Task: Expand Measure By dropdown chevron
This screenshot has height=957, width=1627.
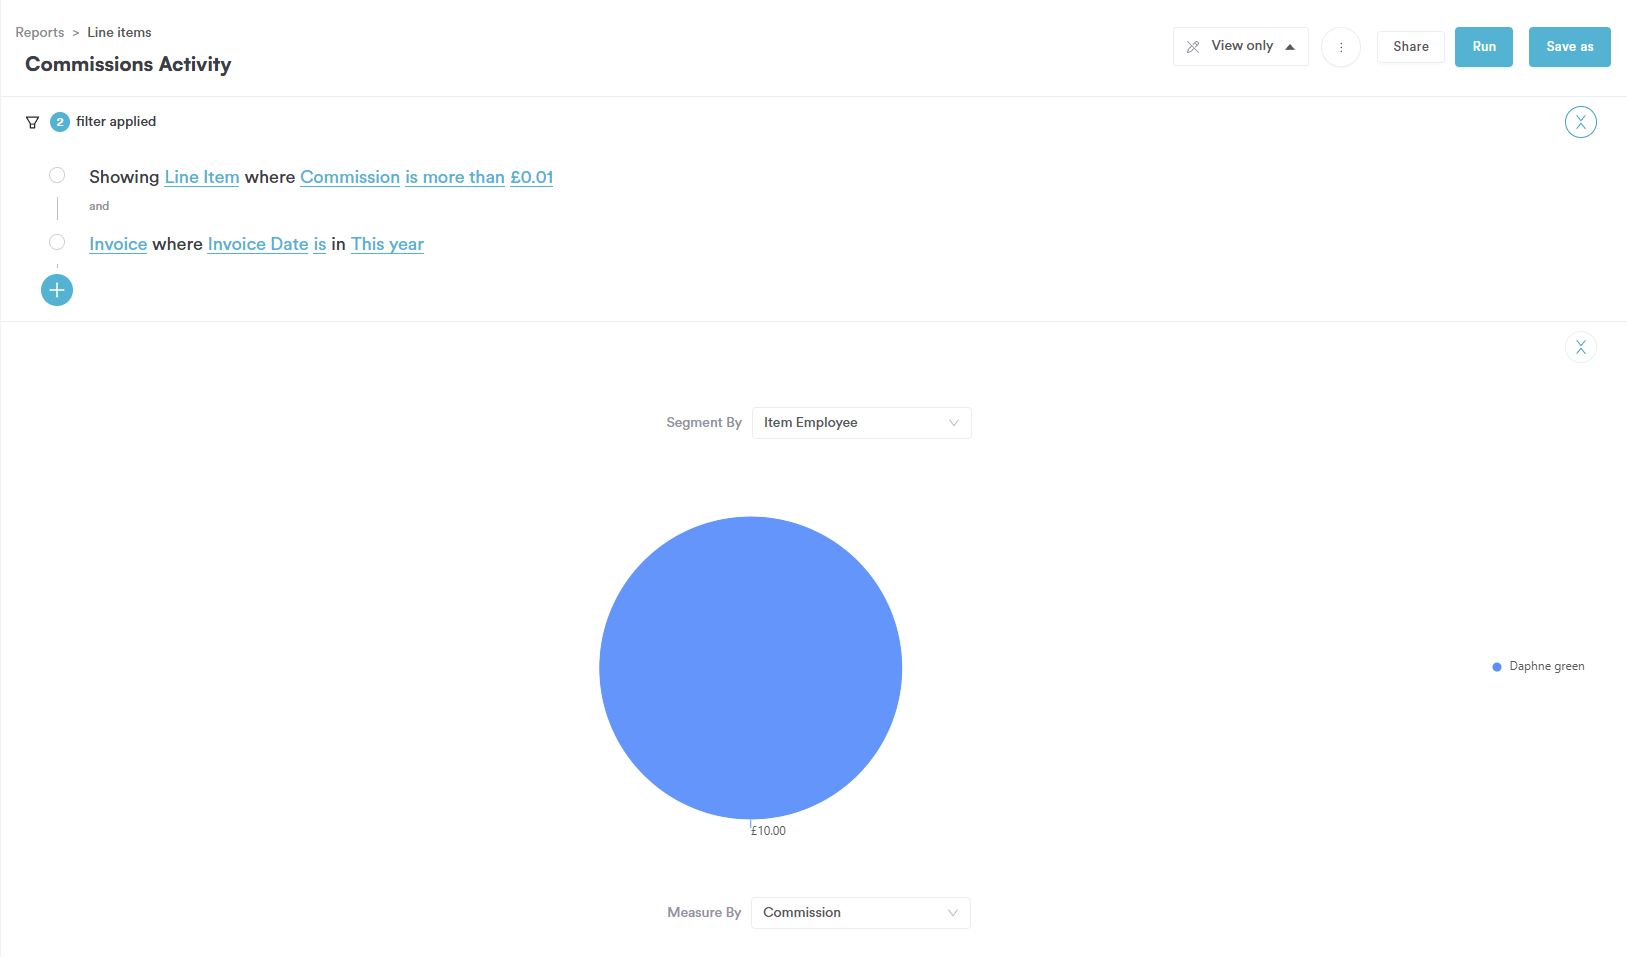Action: [x=952, y=913]
